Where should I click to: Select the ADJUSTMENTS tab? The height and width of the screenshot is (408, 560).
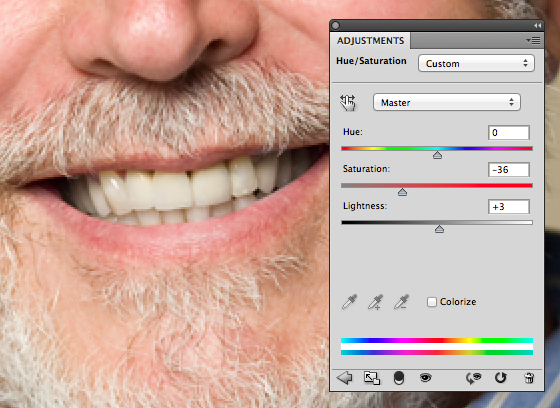click(x=370, y=41)
